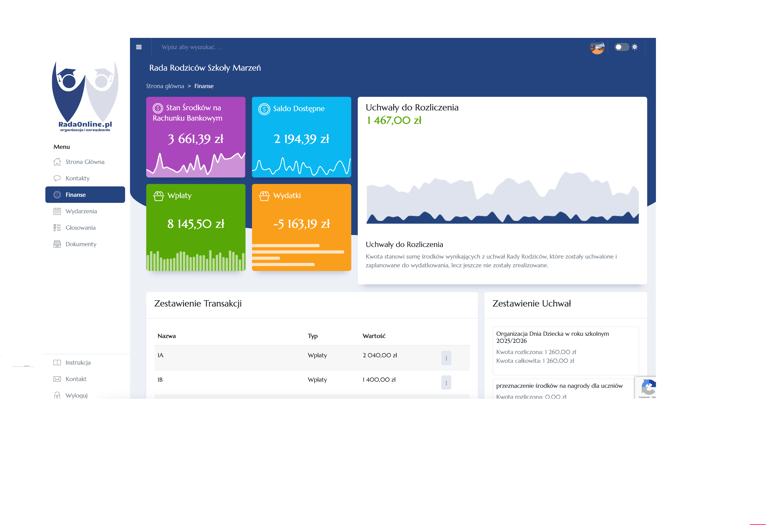Open Organizacja Dnia Dziecka resolution entry
The image size is (768, 525).
(565, 351)
